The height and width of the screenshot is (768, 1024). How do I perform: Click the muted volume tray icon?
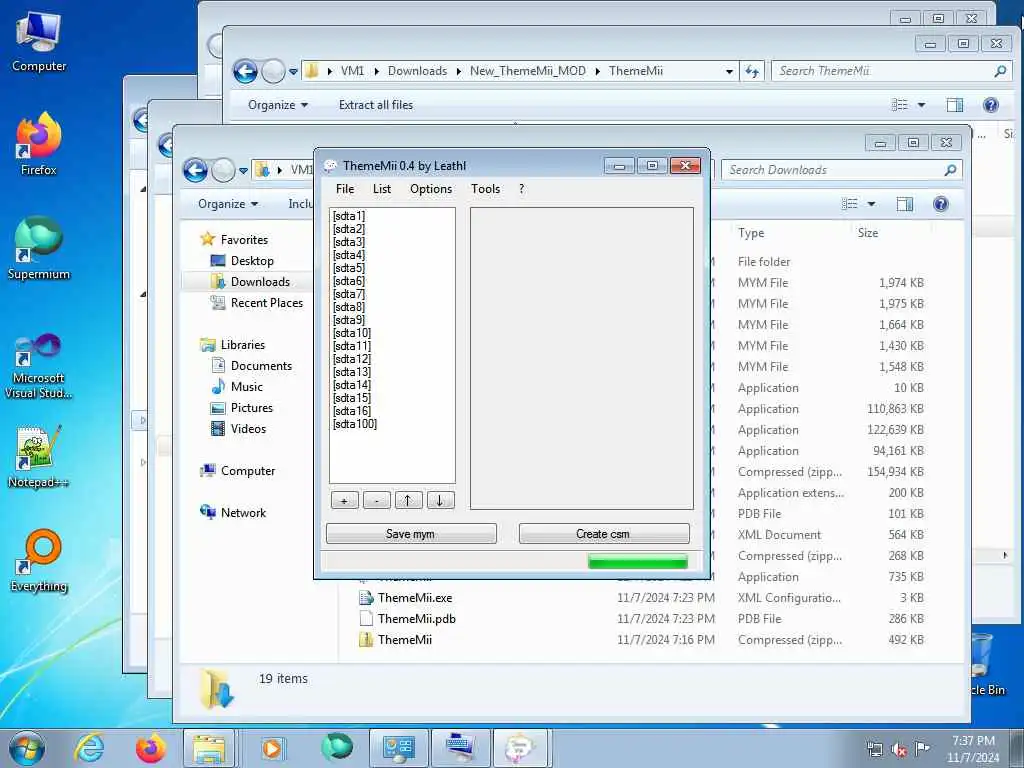coord(899,750)
